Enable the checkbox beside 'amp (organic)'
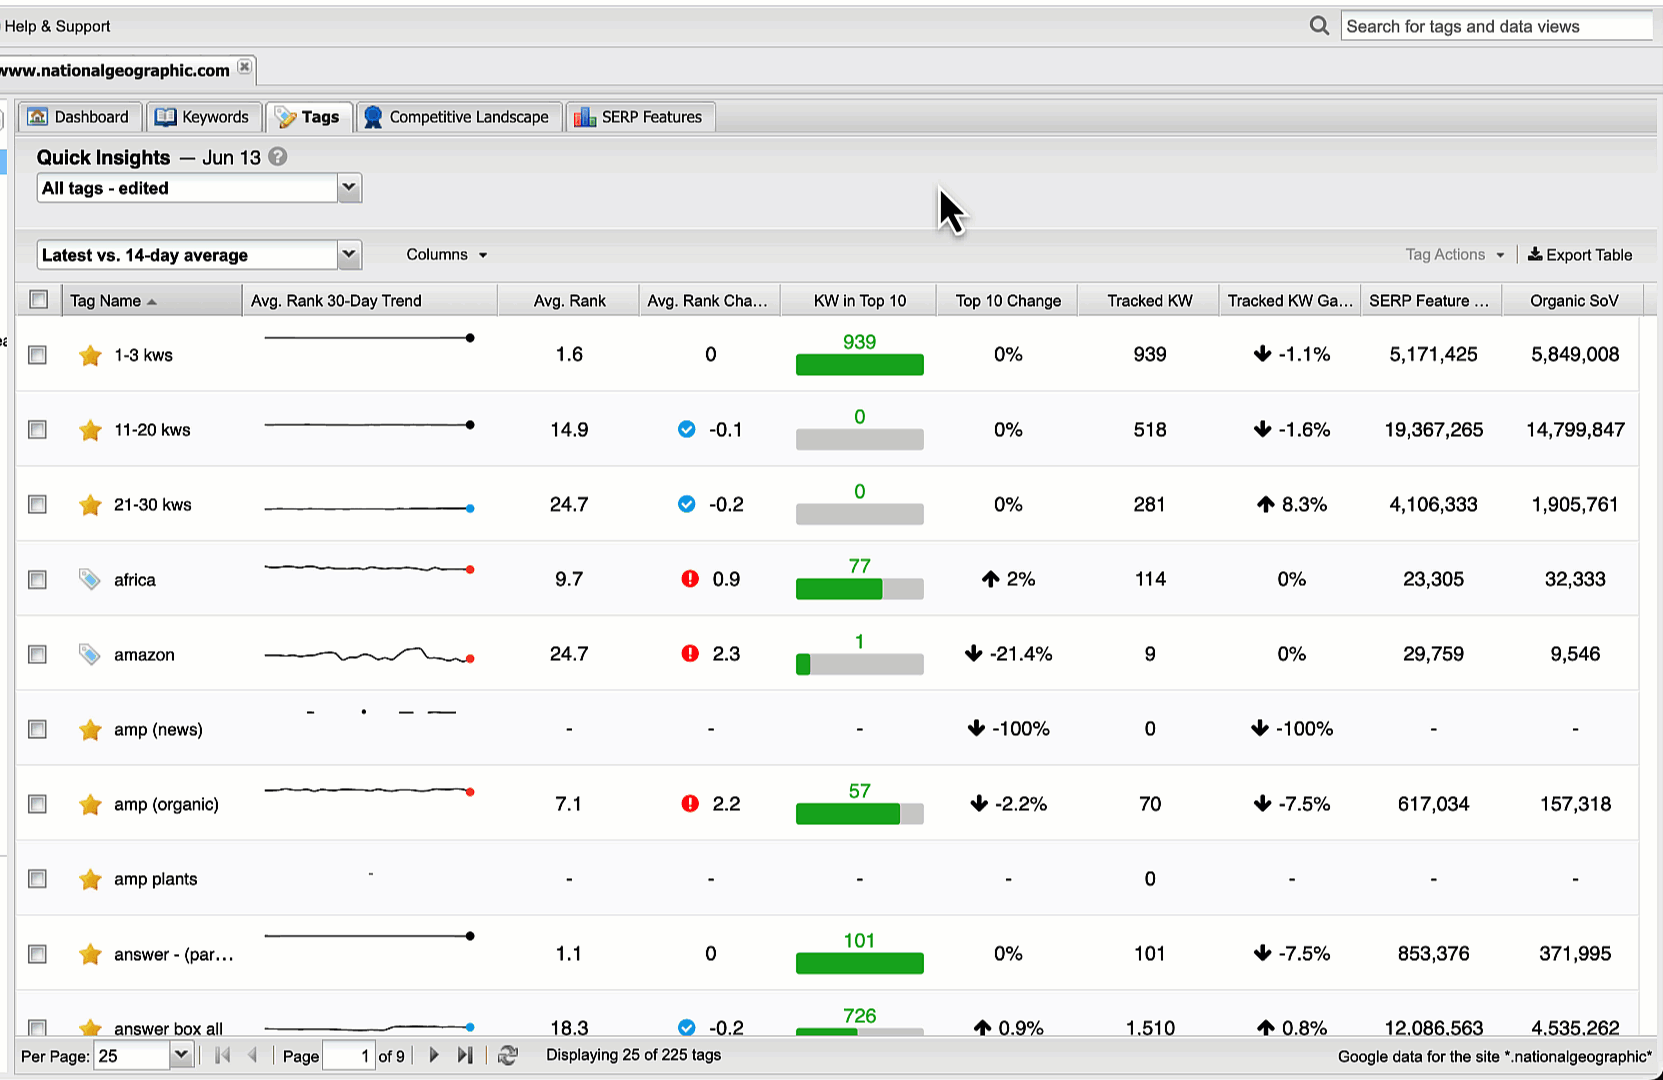The height and width of the screenshot is (1080, 1663). coord(37,804)
